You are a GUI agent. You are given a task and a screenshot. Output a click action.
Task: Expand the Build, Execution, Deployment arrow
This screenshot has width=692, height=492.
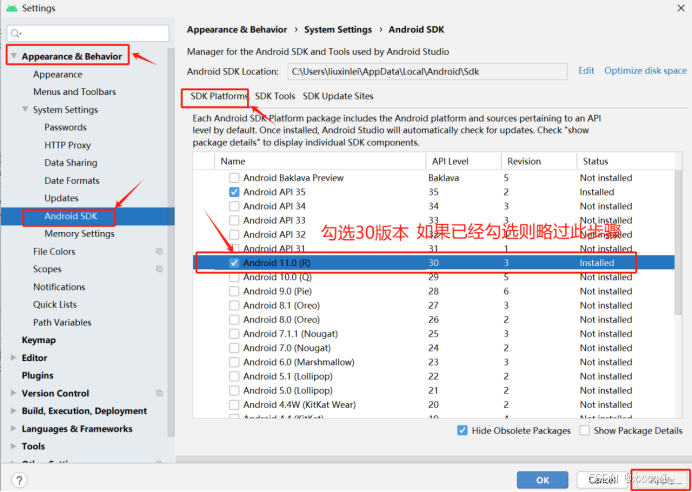14,411
